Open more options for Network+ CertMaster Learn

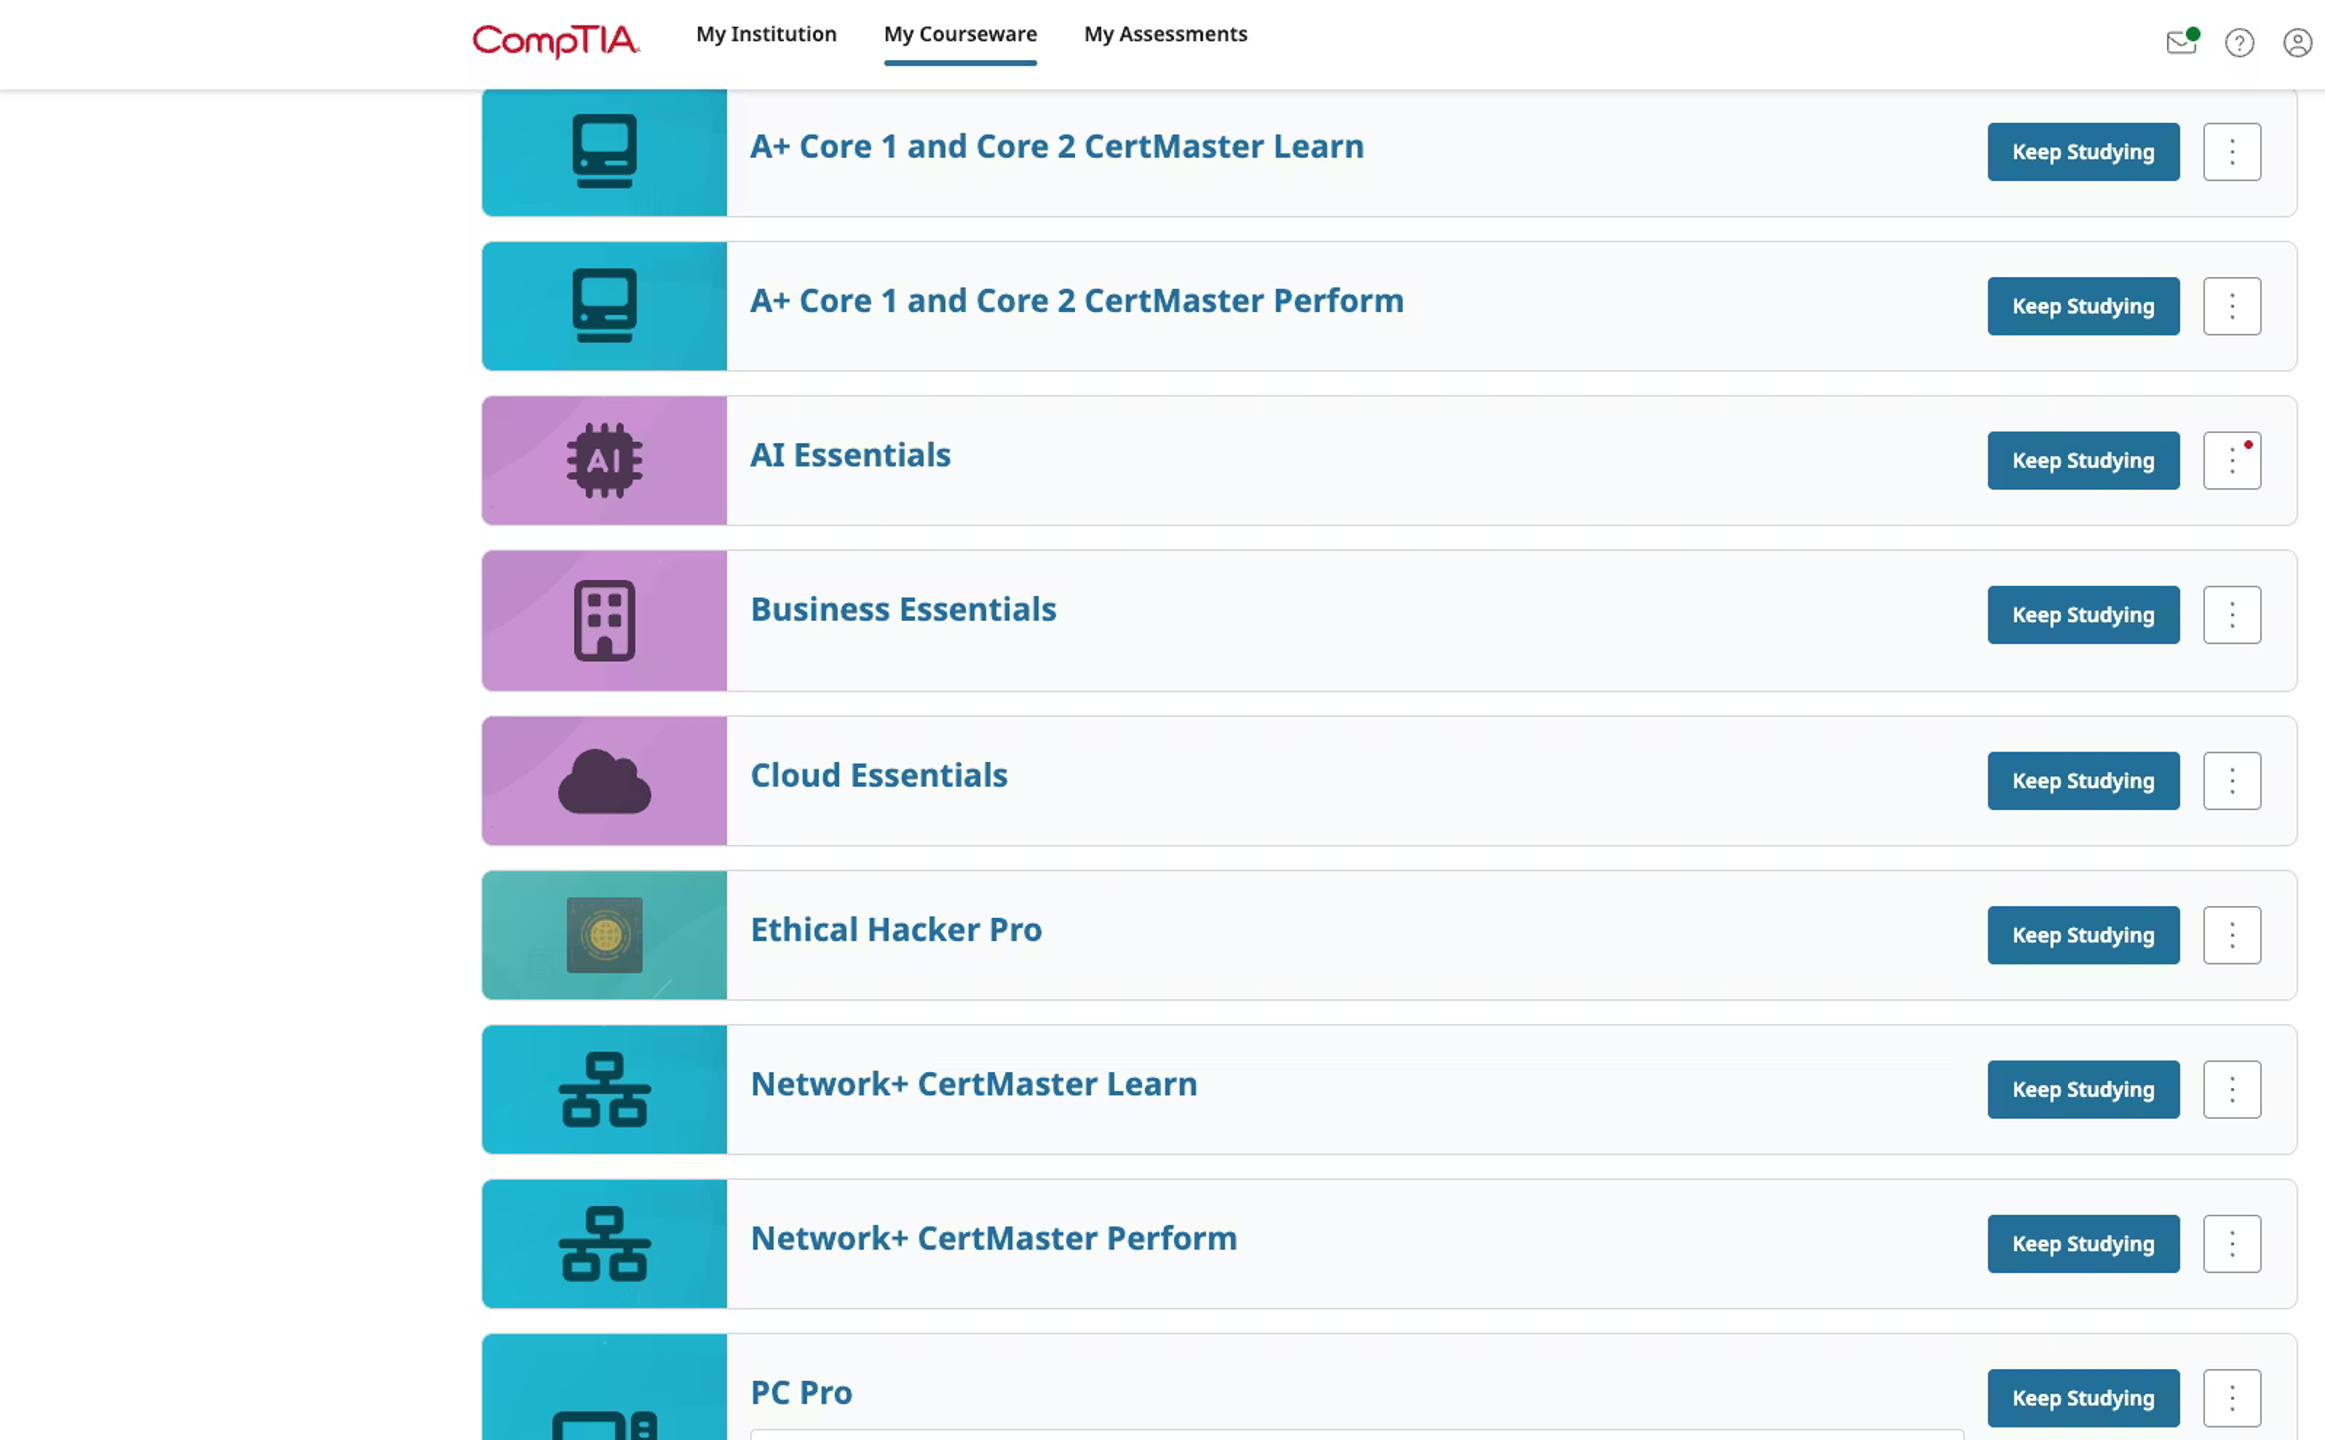click(2232, 1089)
